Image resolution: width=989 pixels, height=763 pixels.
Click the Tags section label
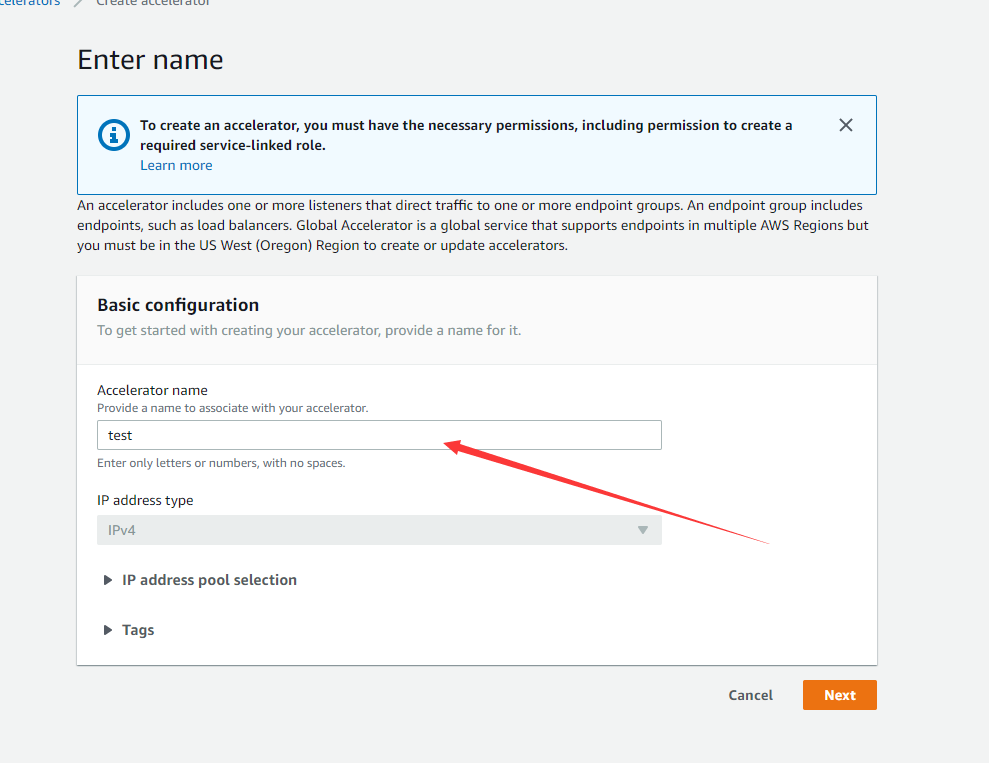pos(138,630)
